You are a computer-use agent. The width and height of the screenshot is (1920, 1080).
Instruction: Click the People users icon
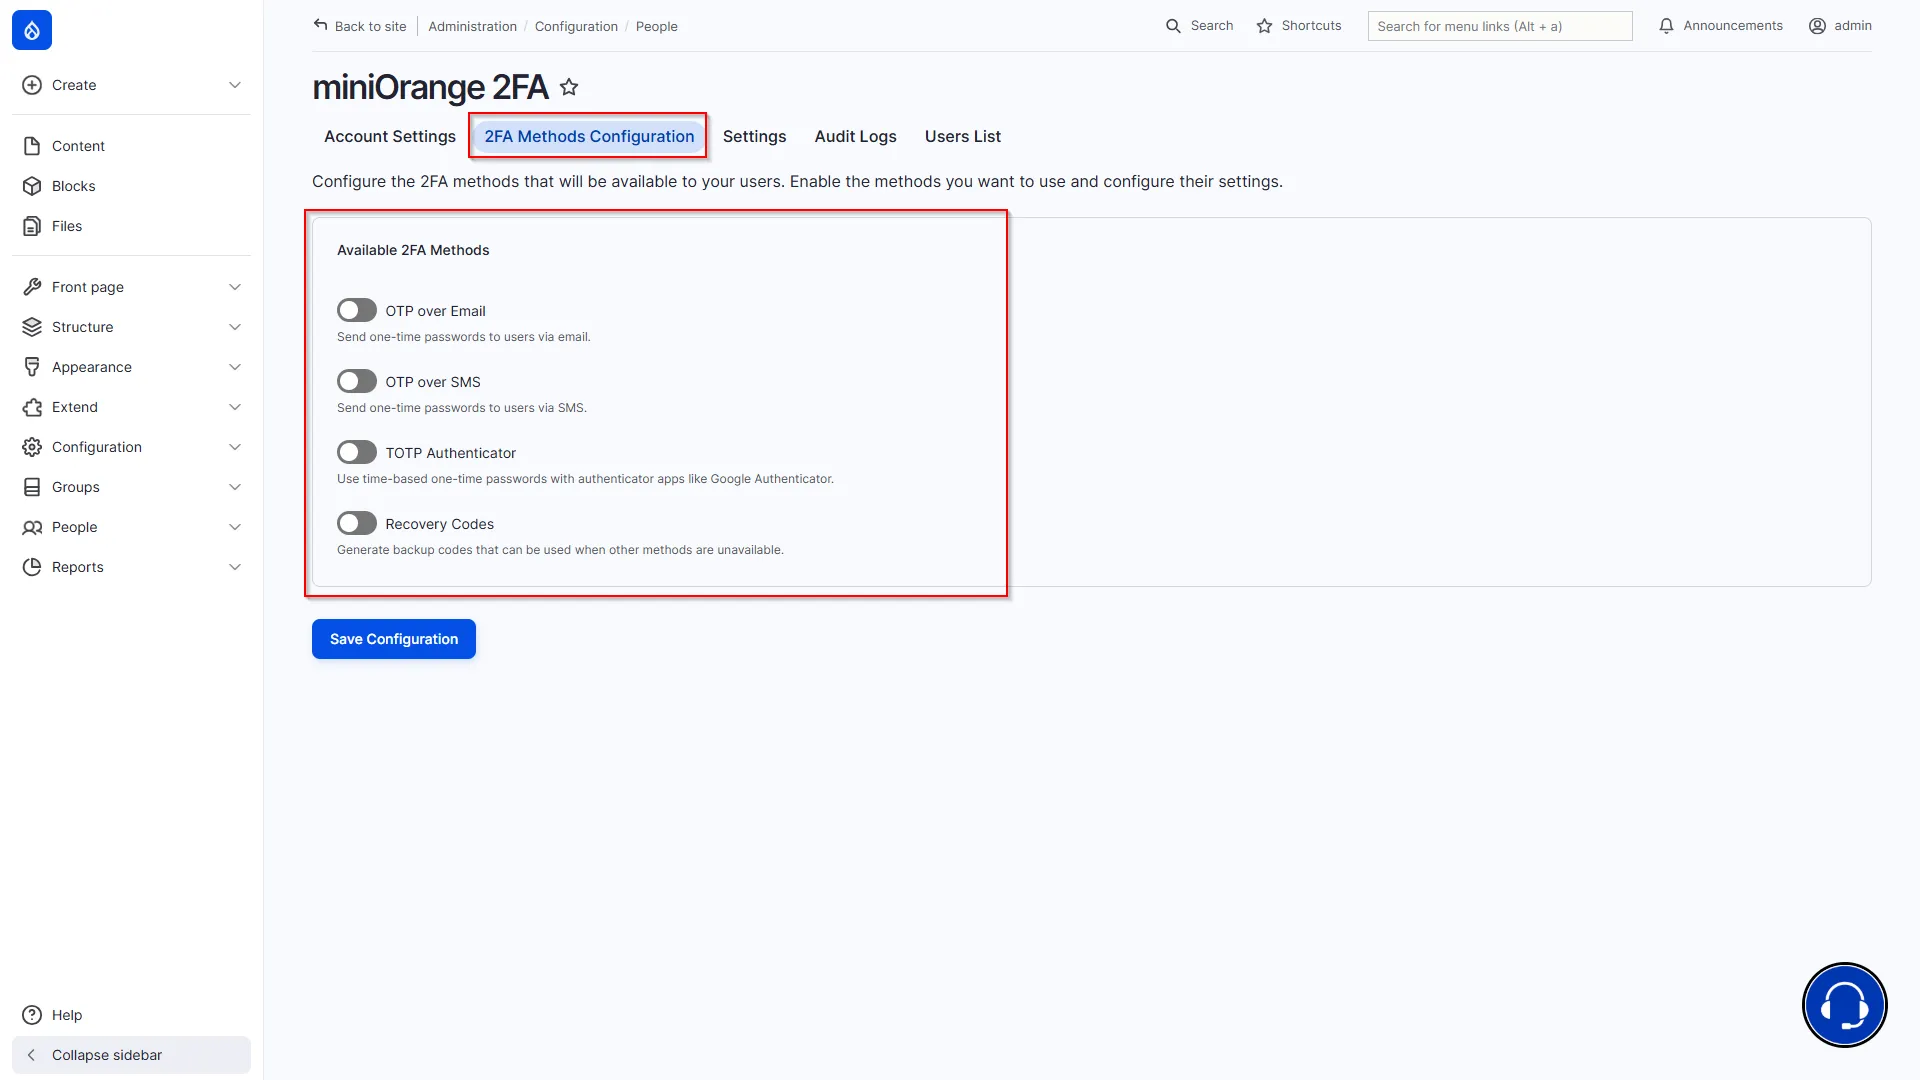coord(32,527)
